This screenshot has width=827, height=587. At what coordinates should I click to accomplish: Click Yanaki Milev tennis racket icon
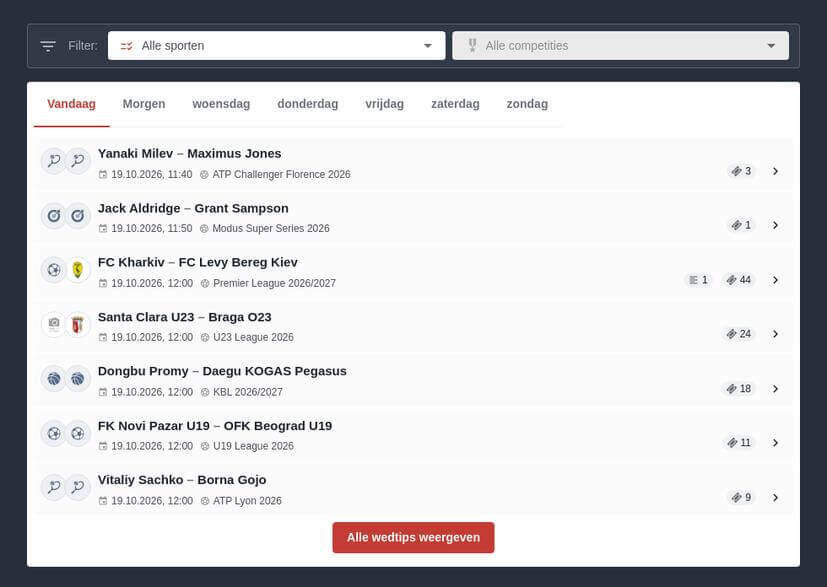[x=54, y=161]
